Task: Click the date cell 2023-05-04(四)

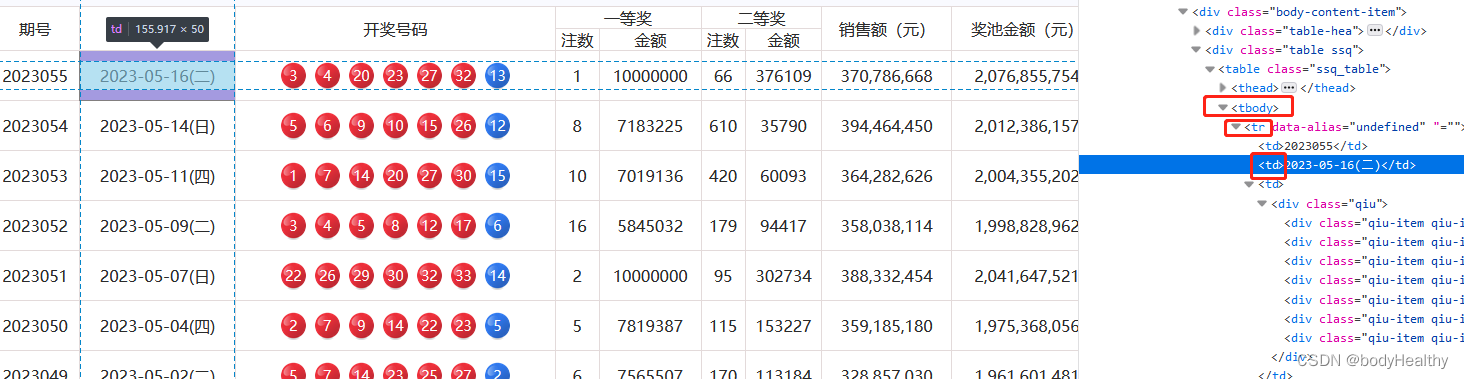Action: (158, 326)
